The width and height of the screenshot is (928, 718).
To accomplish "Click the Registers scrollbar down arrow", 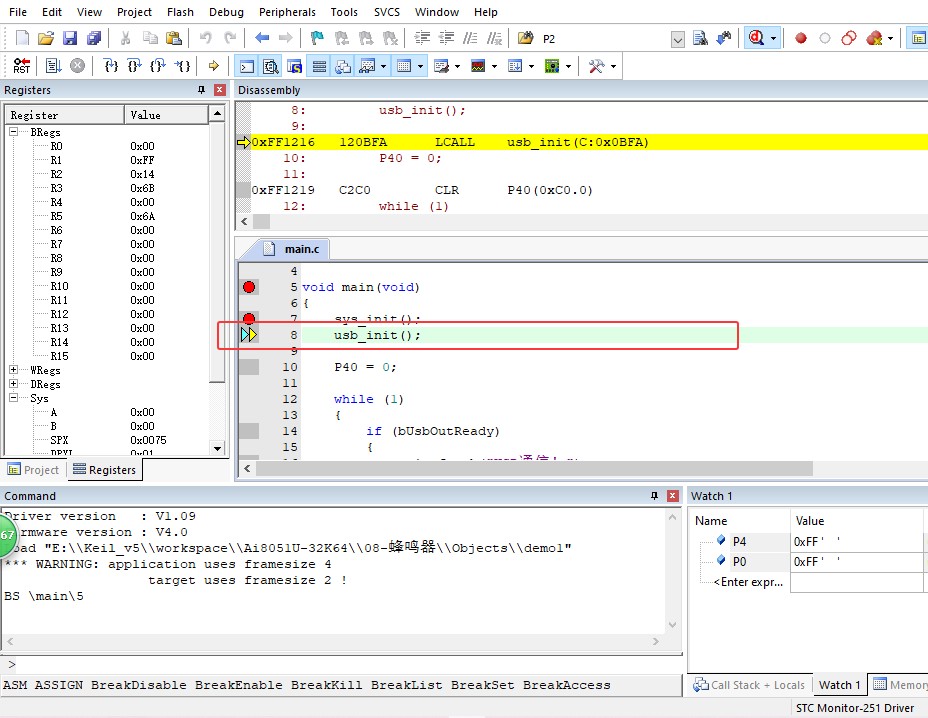I will (217, 449).
